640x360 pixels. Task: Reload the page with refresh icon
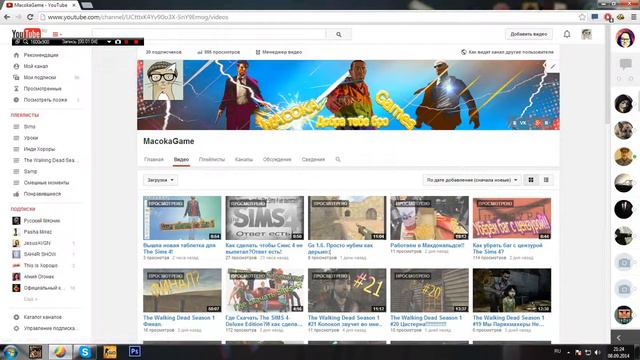click(30, 17)
